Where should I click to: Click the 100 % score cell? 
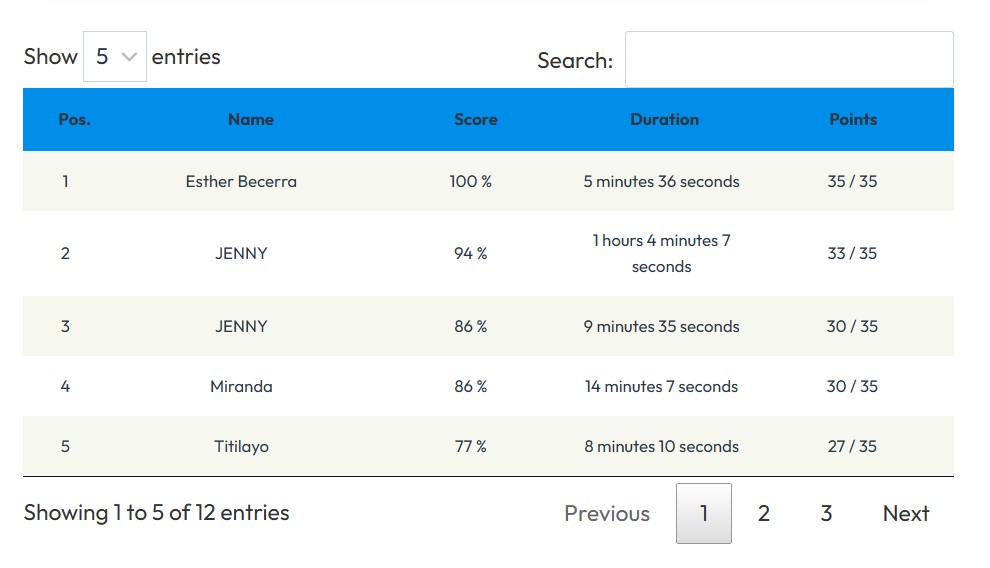click(470, 181)
